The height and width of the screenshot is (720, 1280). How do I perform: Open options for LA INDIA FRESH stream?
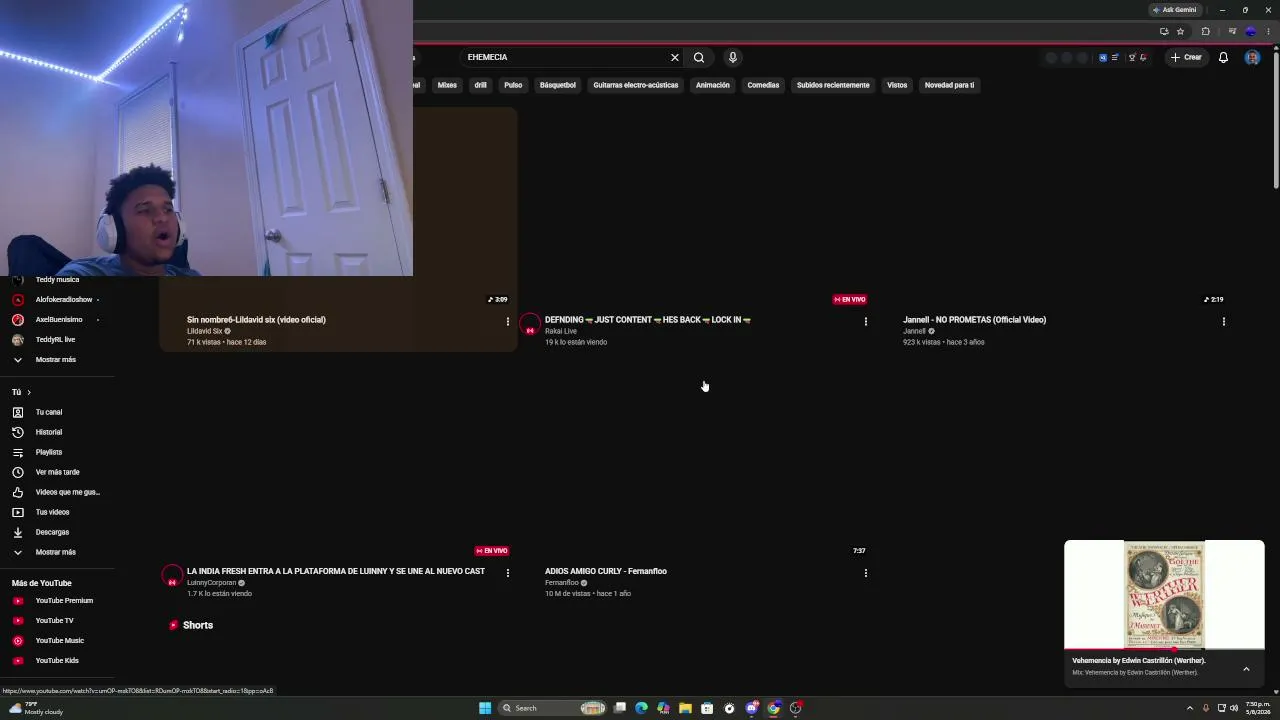pyautogui.click(x=508, y=573)
